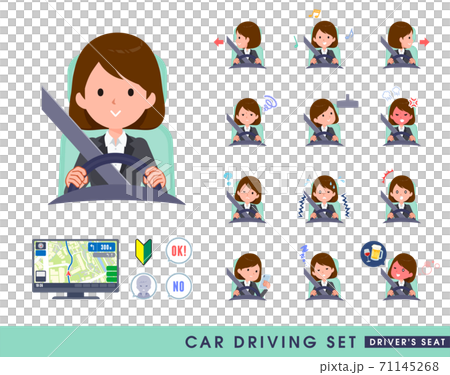Click the "CAR DRIVING SET" title text
Image resolution: width=450 pixels, height=375 pixels.
[271, 342]
